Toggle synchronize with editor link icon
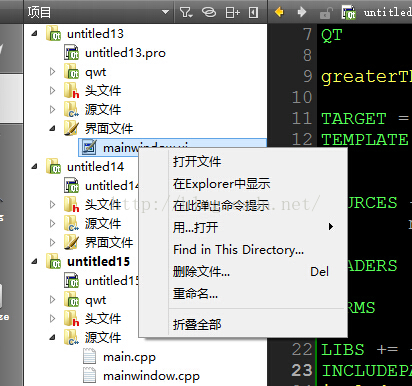Image resolution: width=412 pixels, height=386 pixels. pyautogui.click(x=209, y=13)
